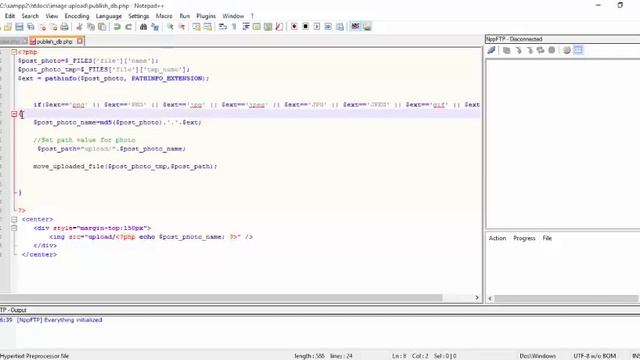Click the NppFTP abort round icon
640x360 pixels.
coord(551,50)
